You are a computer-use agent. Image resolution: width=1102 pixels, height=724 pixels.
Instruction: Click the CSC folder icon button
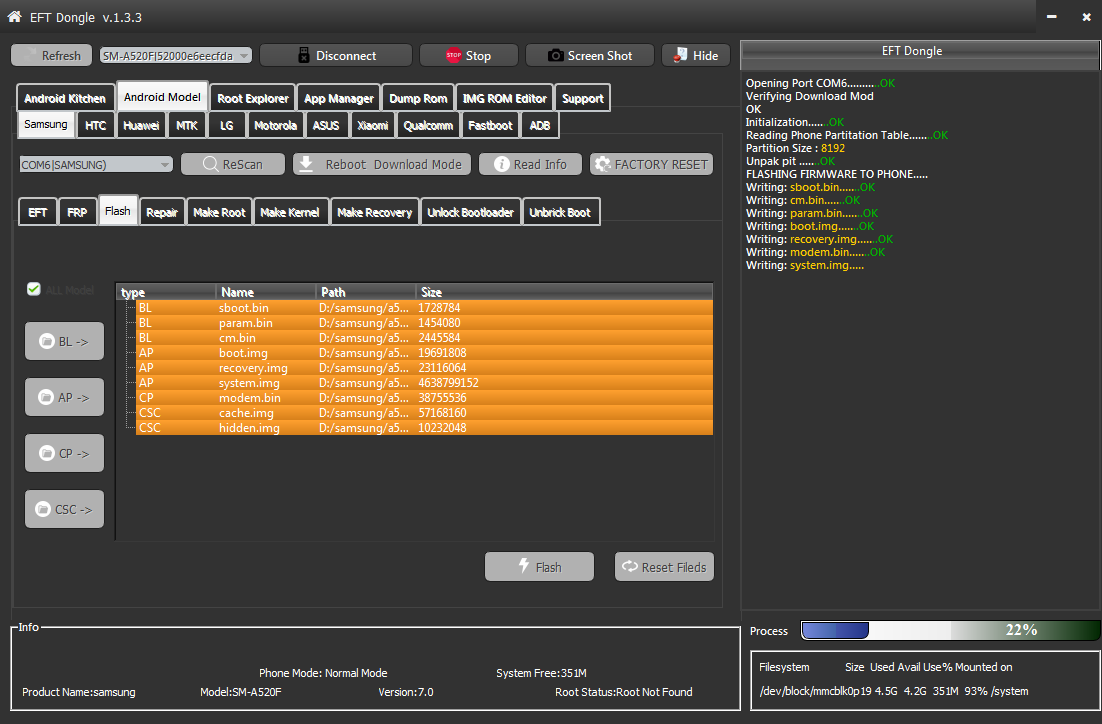pos(43,509)
